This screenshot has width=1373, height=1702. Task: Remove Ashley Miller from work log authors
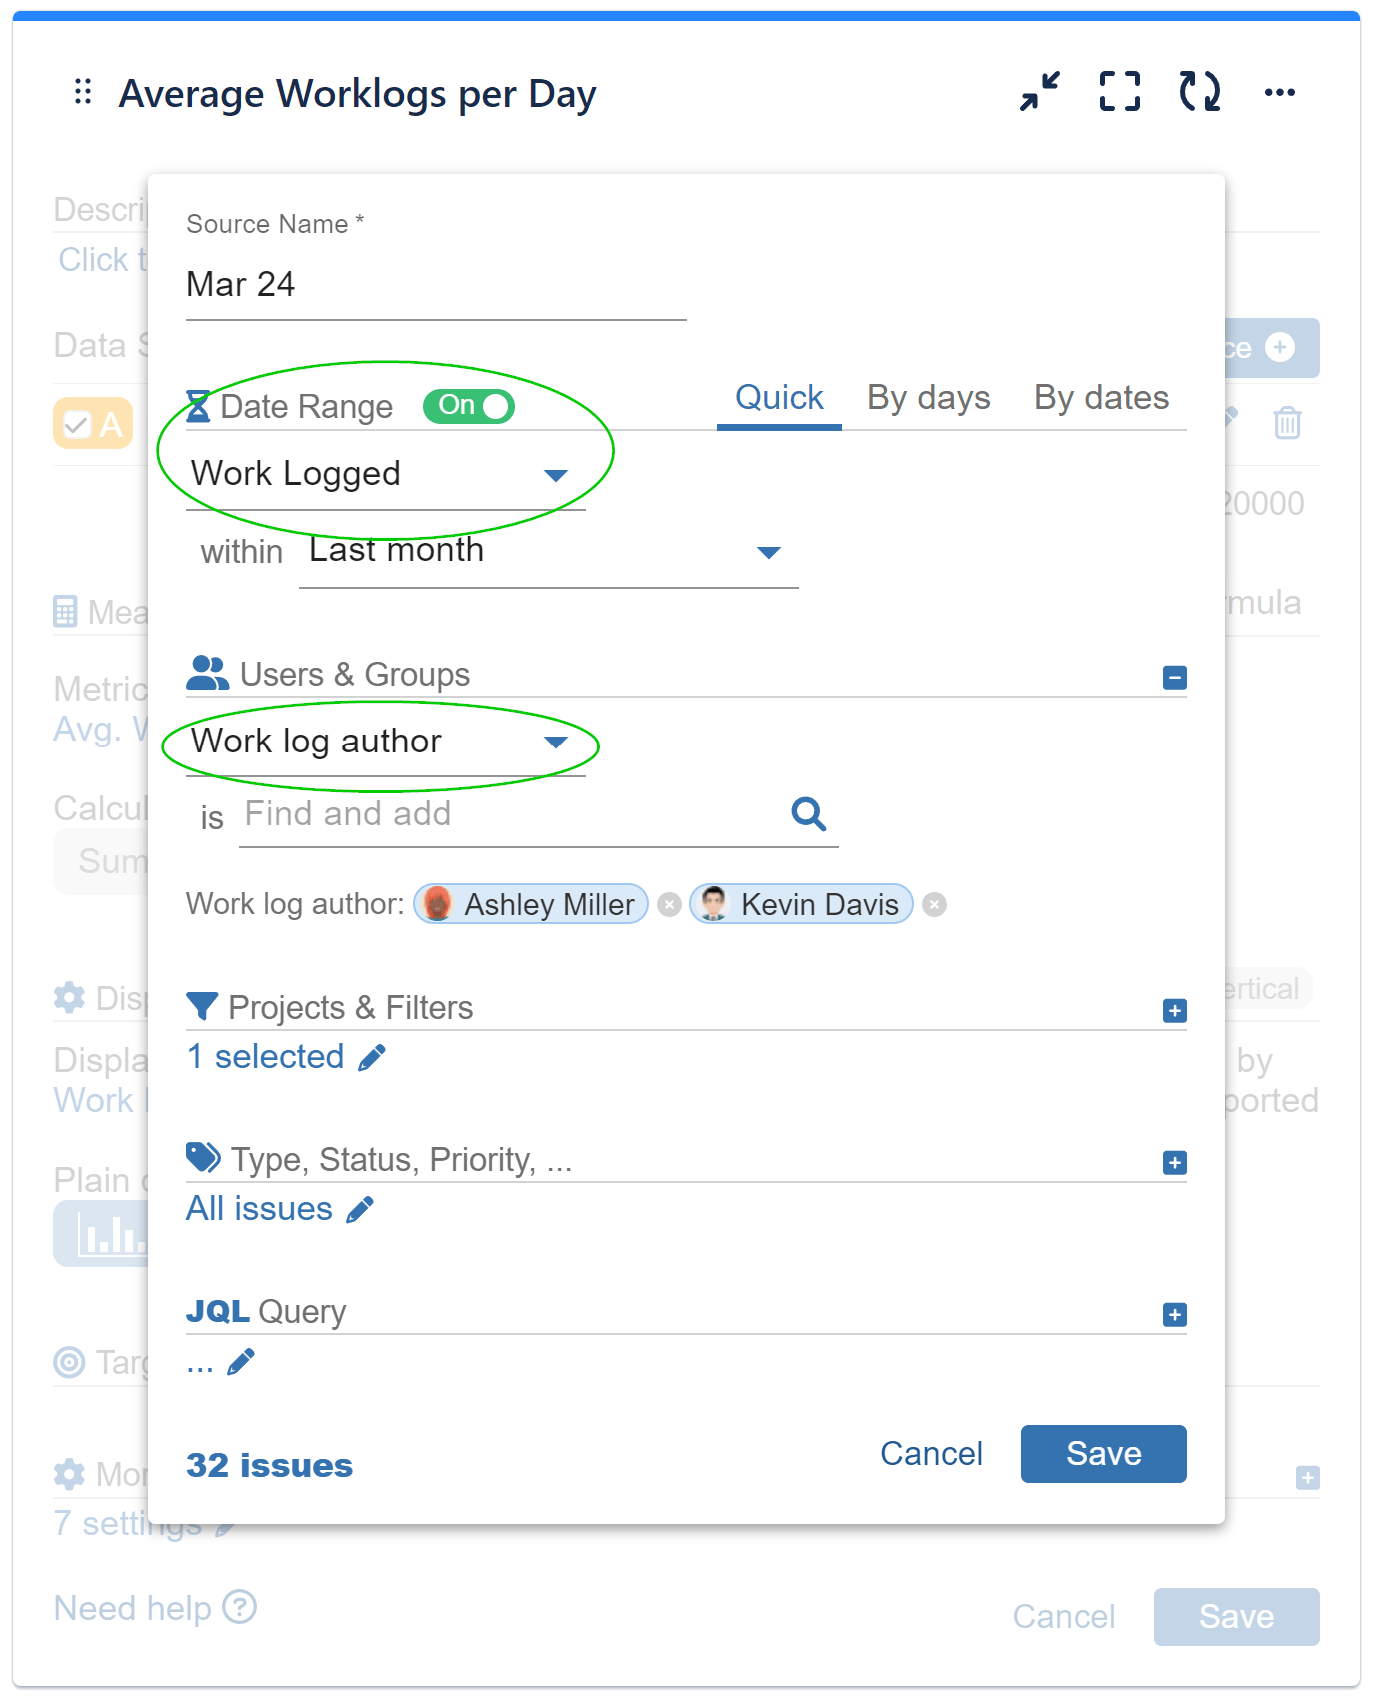669,905
